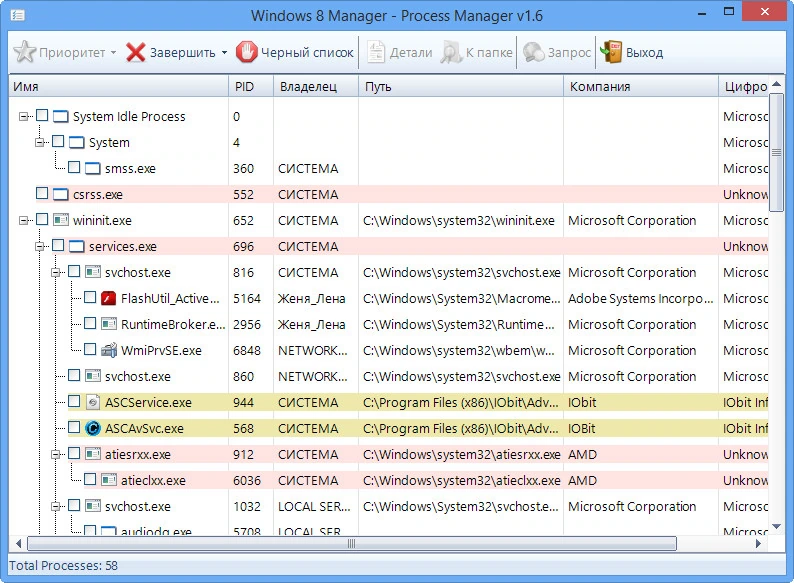Screen dimensions: 794x583
Task: Click the К папке folder icon
Action: pos(451,52)
